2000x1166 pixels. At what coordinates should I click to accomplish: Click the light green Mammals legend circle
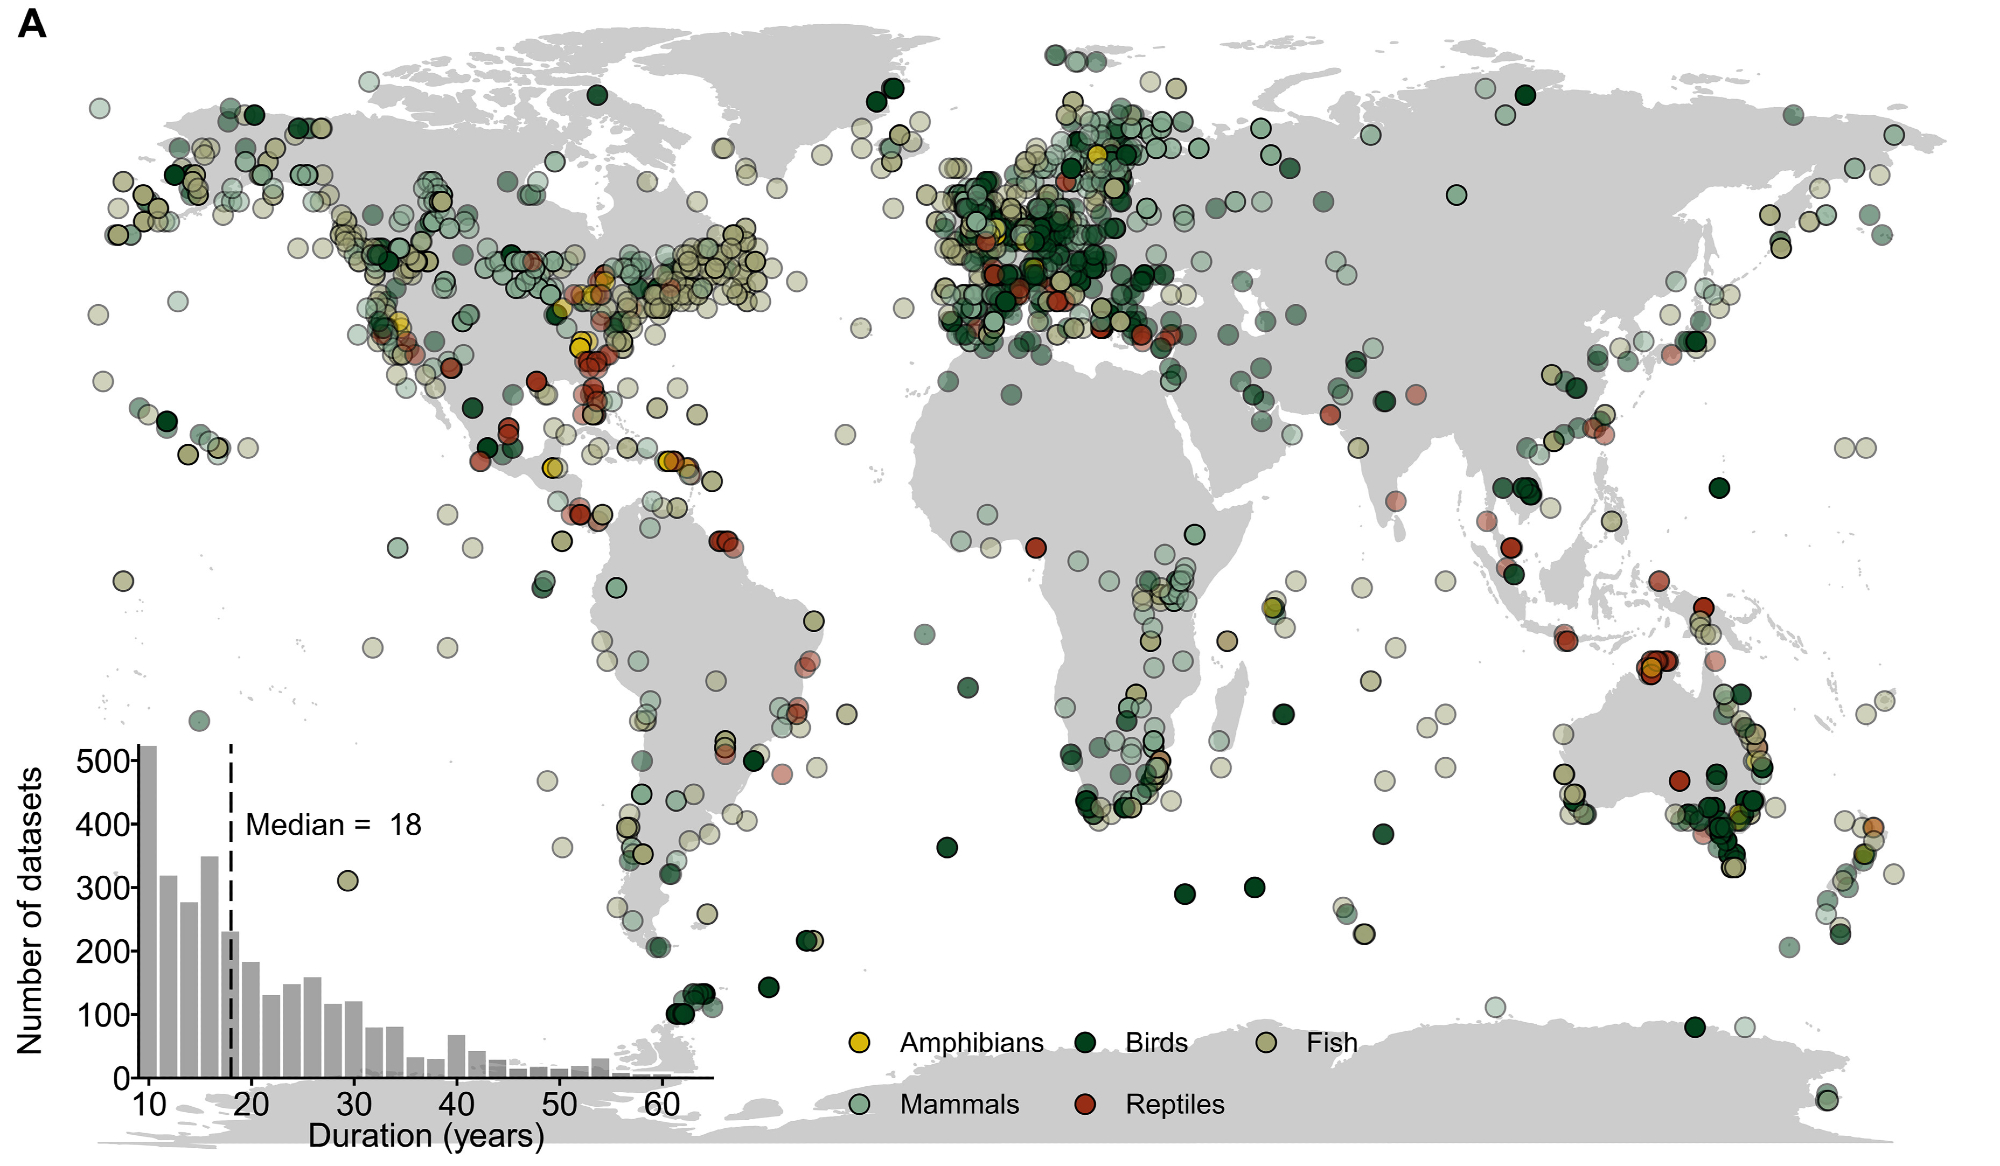(859, 1104)
